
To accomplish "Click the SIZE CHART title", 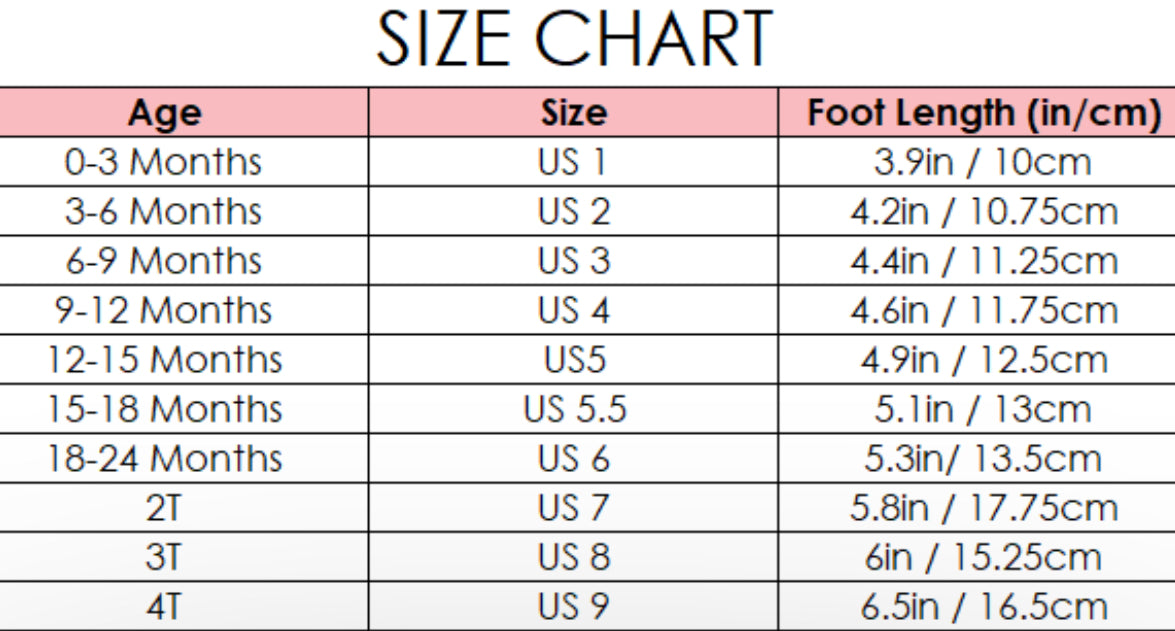I will click(x=574, y=40).
